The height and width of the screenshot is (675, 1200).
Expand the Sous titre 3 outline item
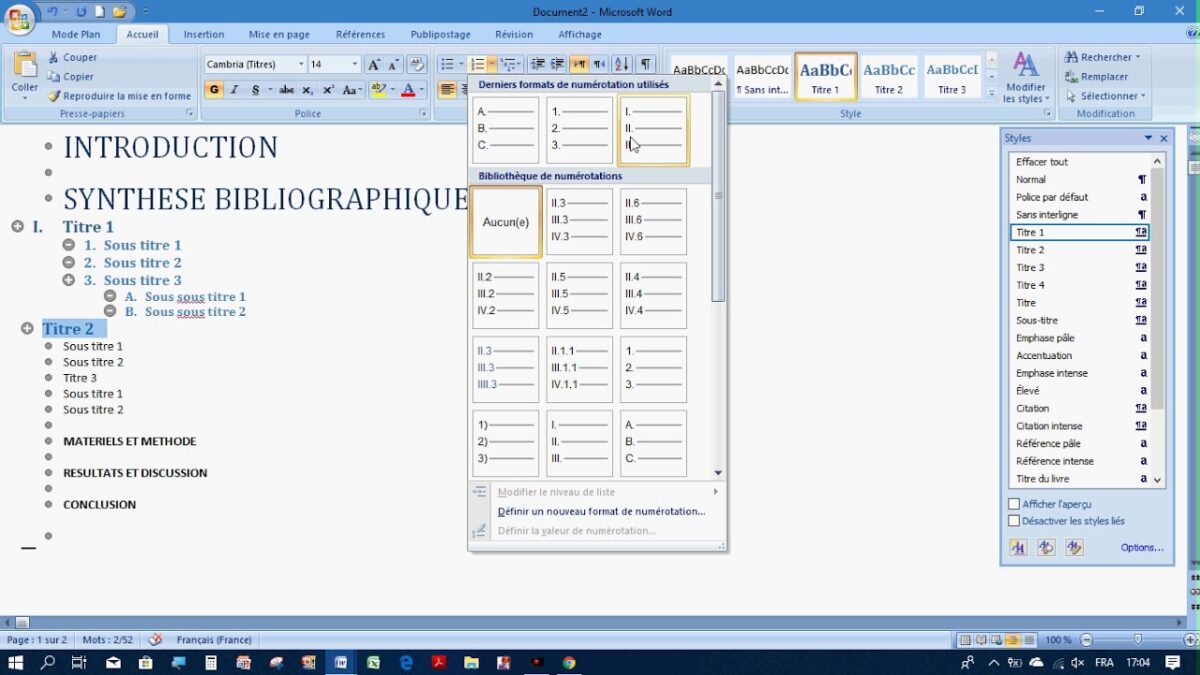[x=69, y=280]
